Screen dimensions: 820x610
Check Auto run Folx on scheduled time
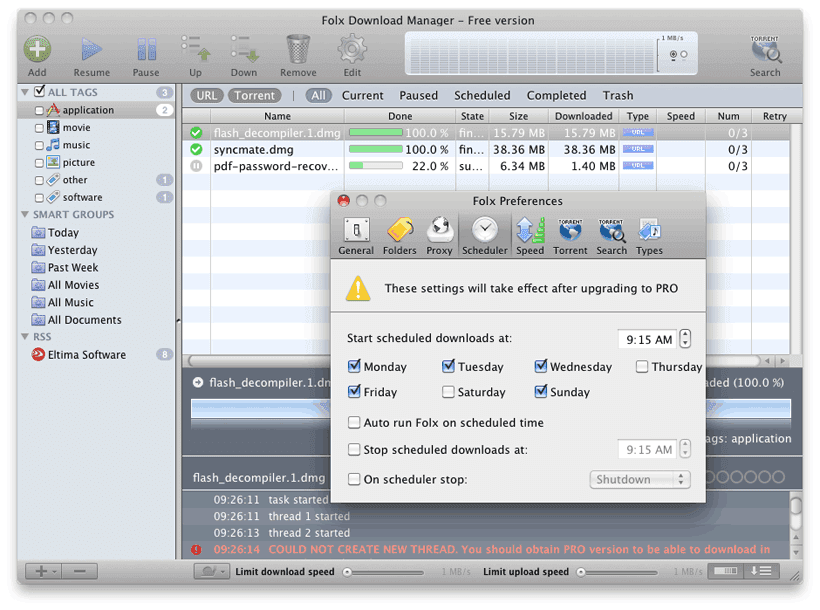click(x=354, y=423)
